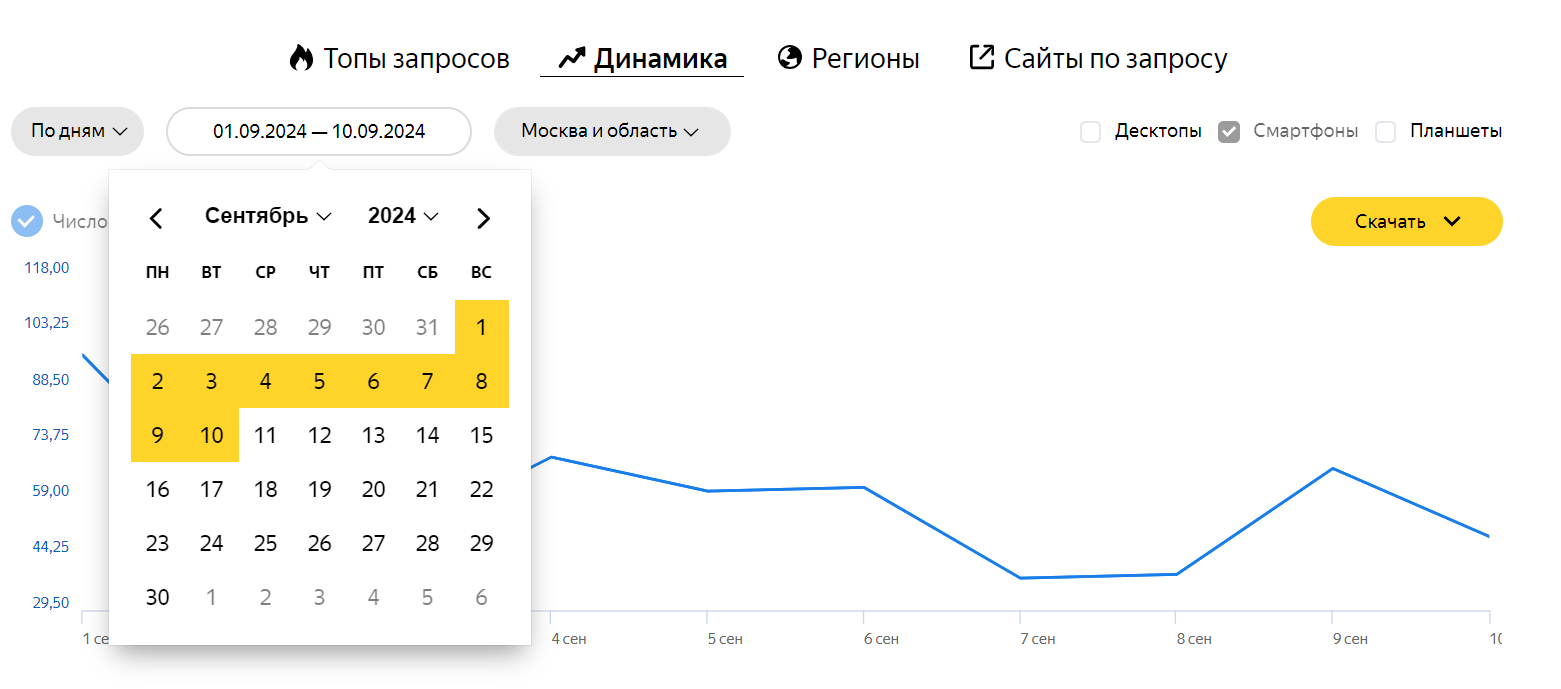Go to next month in calendar

[x=483, y=218]
